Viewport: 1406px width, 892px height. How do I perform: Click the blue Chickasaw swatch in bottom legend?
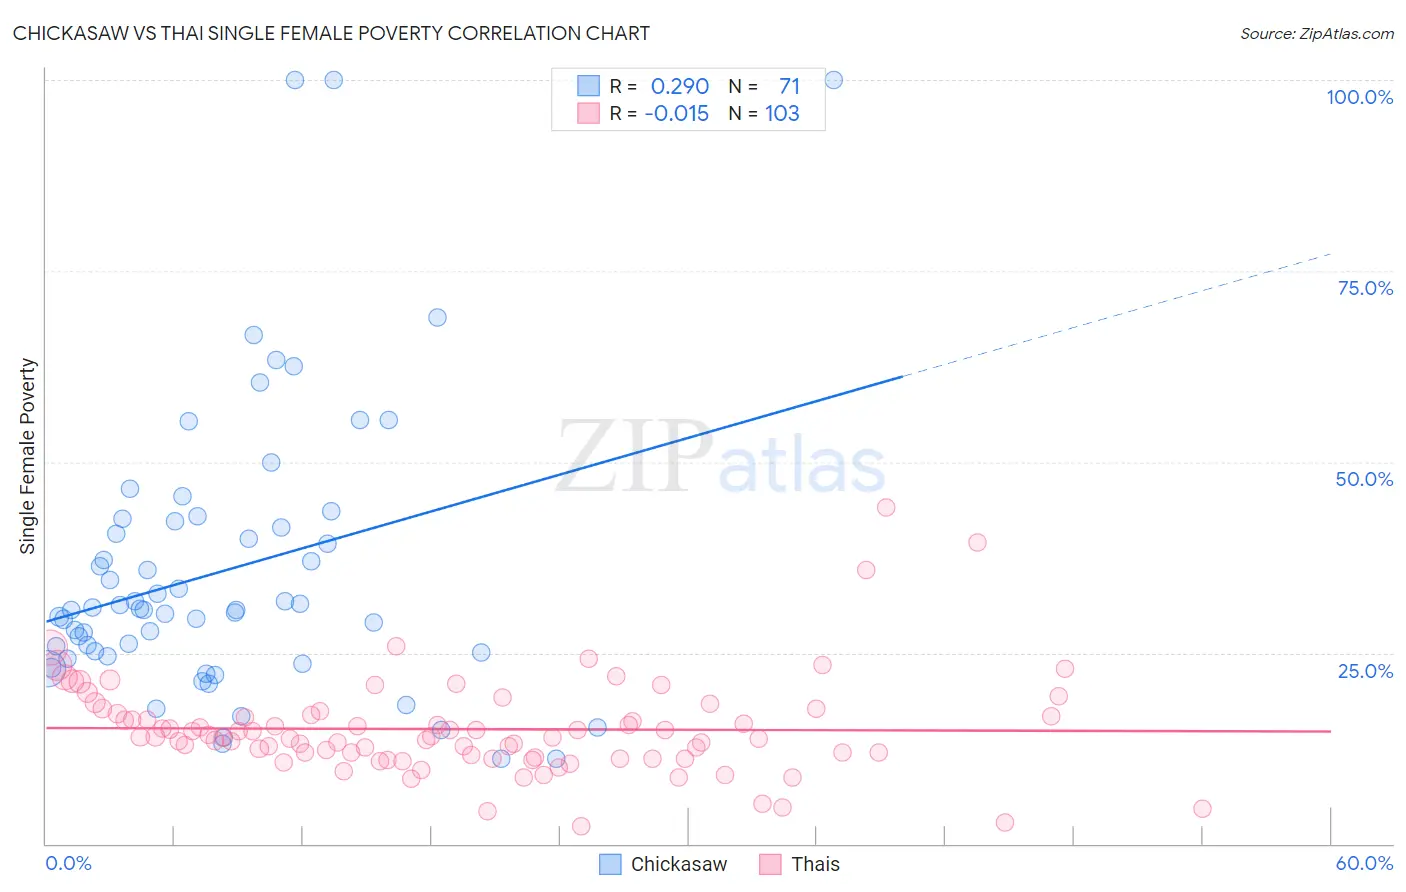coord(610,864)
